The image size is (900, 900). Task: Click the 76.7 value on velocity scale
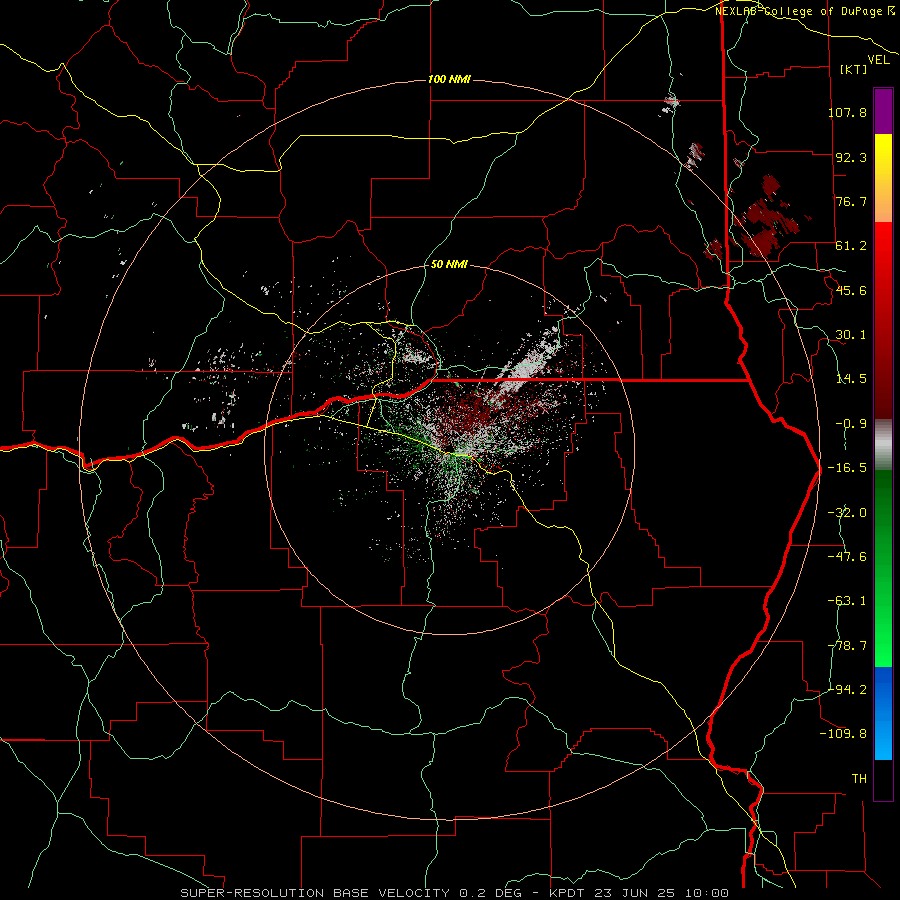point(851,201)
